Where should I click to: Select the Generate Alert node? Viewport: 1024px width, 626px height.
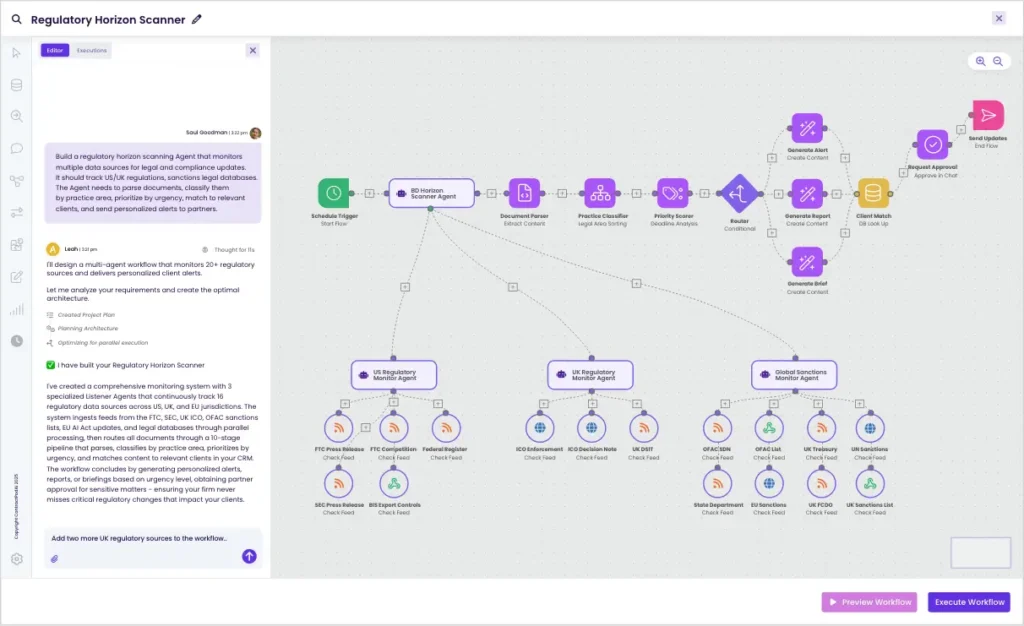807,128
